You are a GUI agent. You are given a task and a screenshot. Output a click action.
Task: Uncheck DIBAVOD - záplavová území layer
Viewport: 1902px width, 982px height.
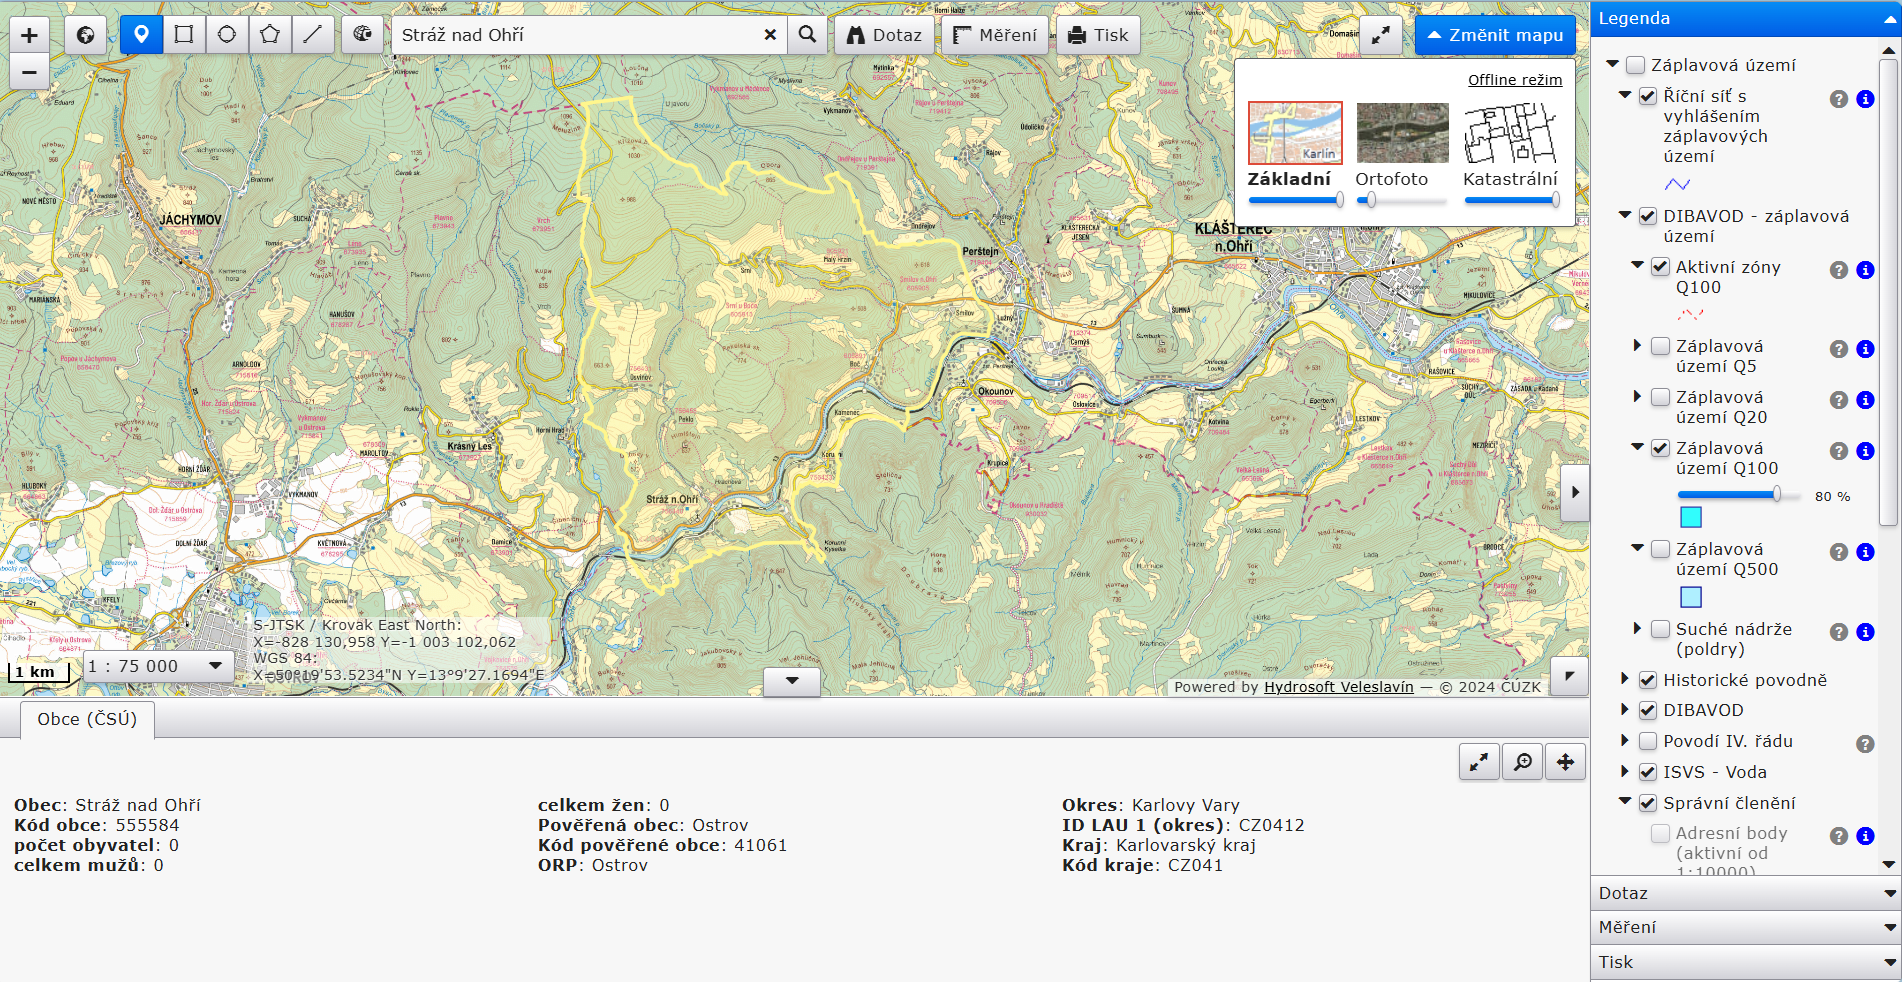coord(1648,216)
